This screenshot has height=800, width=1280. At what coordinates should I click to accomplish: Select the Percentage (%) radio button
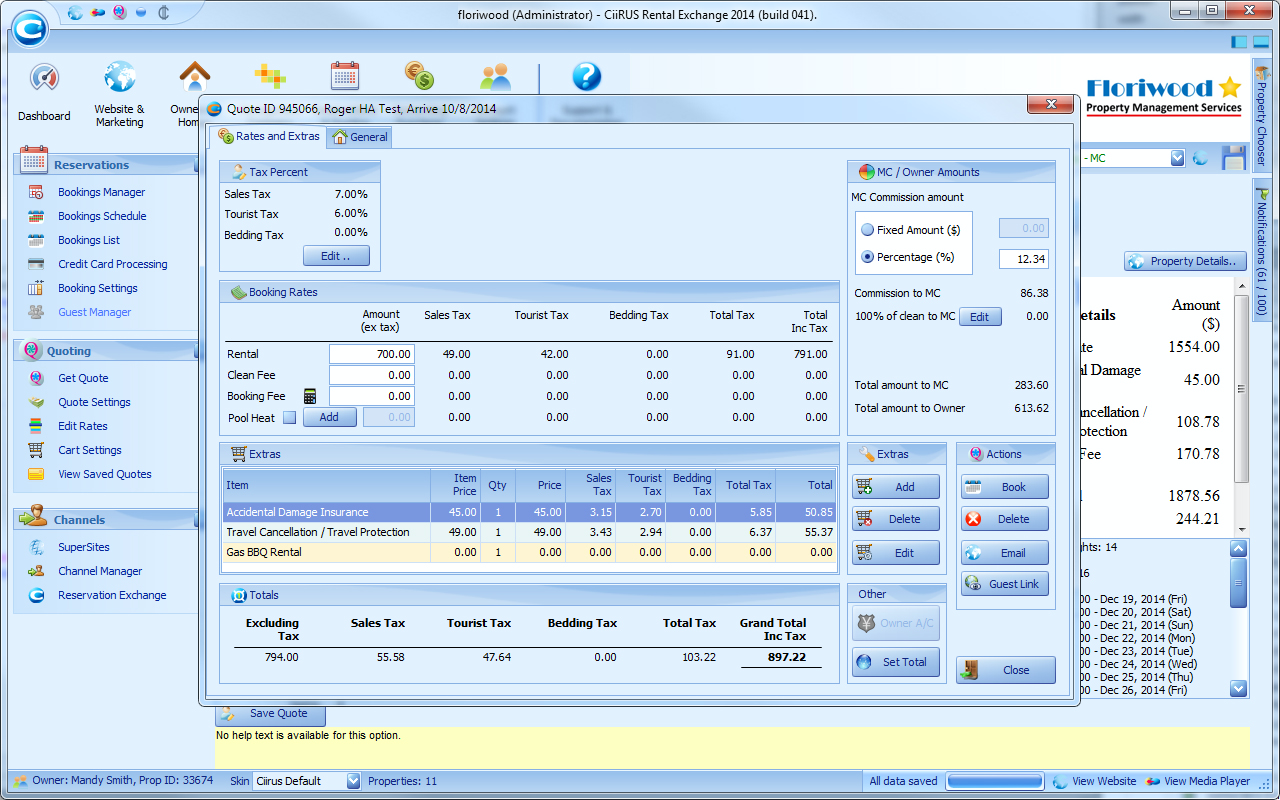867,257
